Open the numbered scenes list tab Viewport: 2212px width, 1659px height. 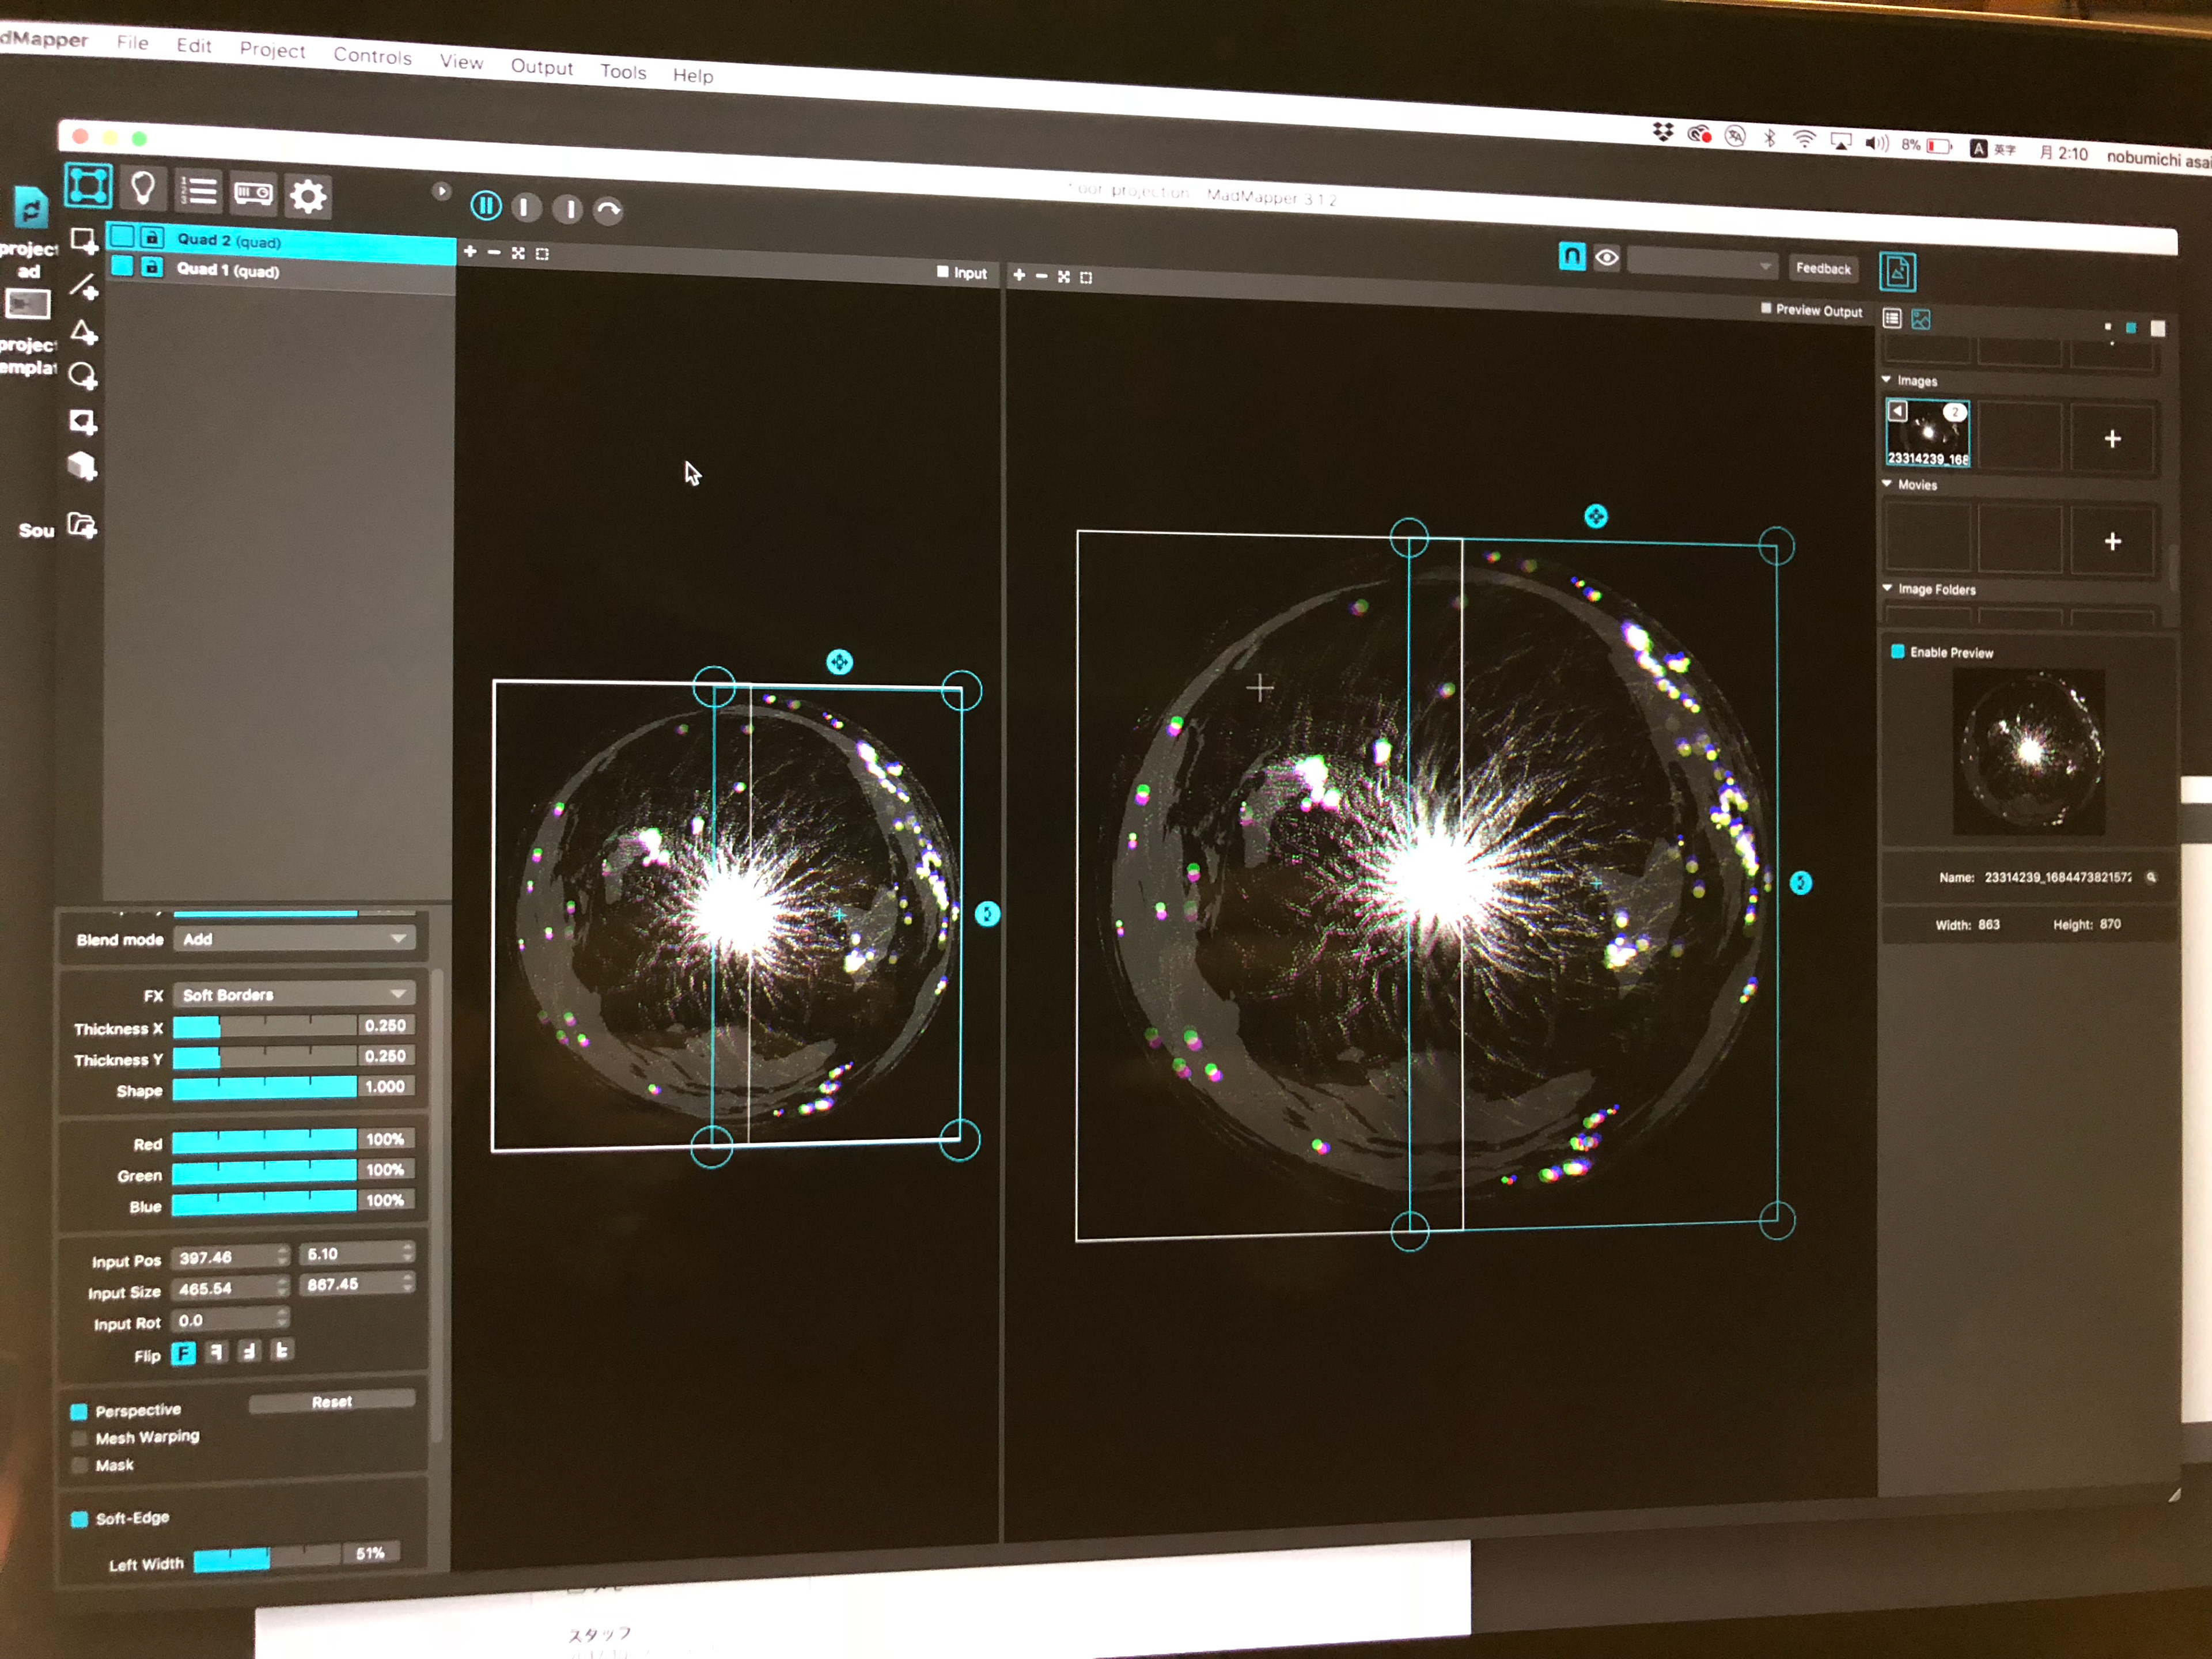pos(198,190)
